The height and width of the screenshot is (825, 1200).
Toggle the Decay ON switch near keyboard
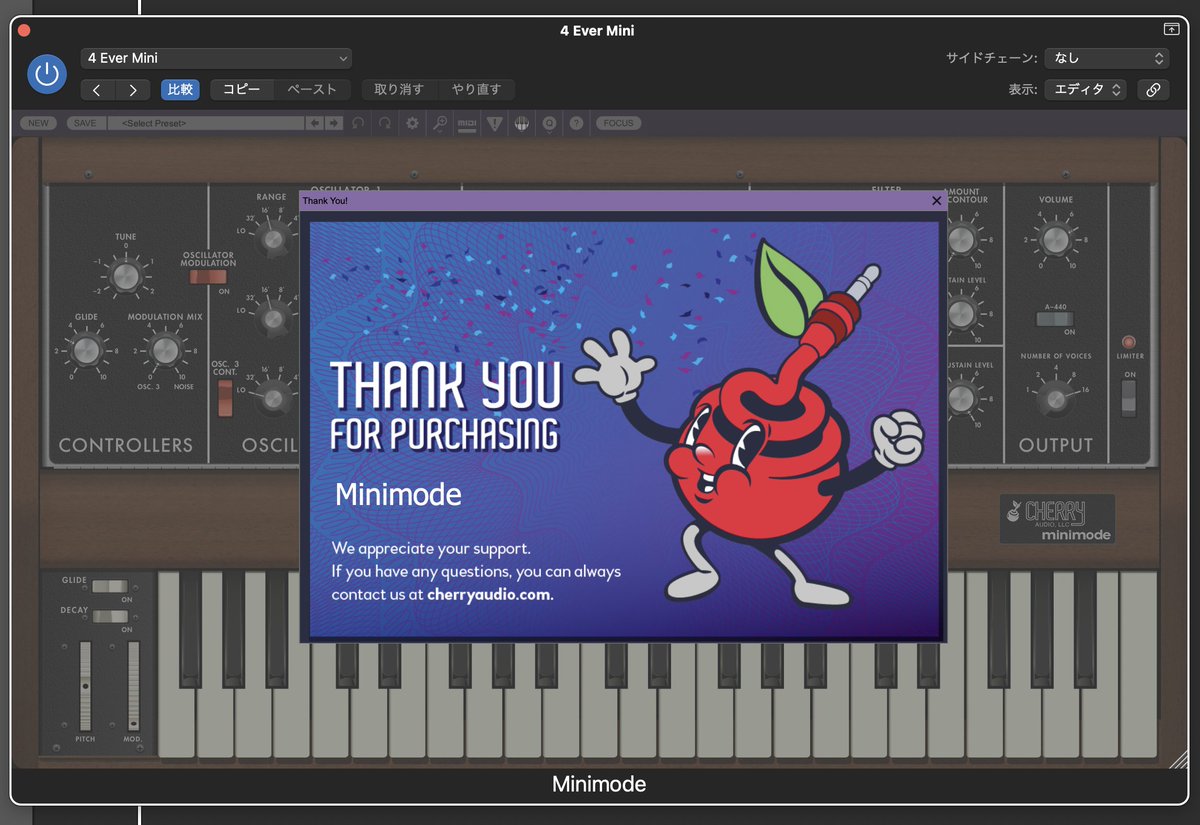pyautogui.click(x=109, y=616)
